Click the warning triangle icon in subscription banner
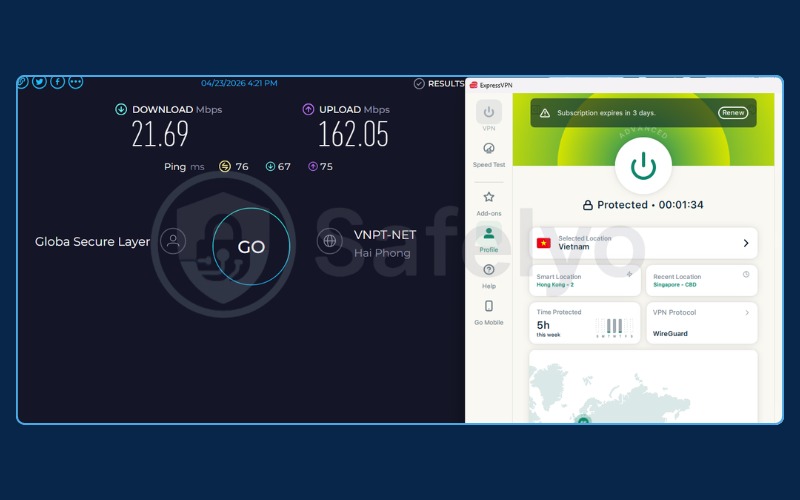Viewport: 800px width, 500px height. click(x=545, y=113)
